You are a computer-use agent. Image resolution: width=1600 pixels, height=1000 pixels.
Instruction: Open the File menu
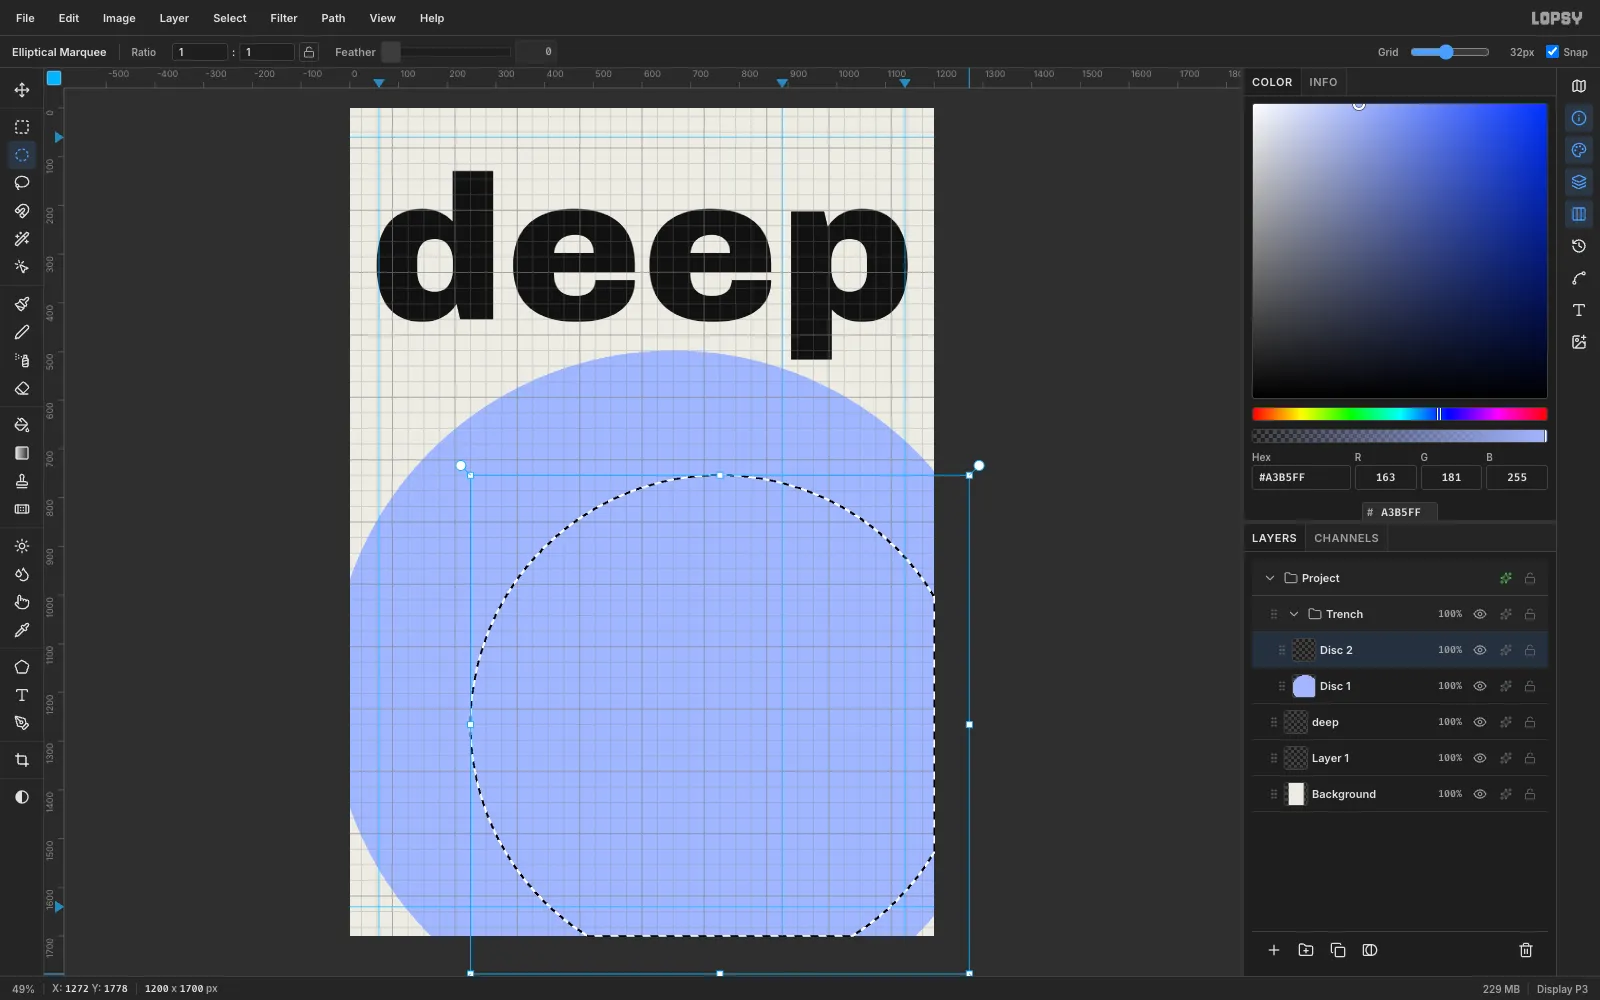tap(25, 18)
